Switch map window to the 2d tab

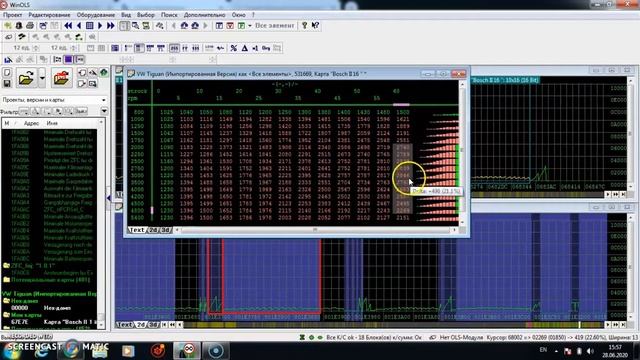coord(153,230)
